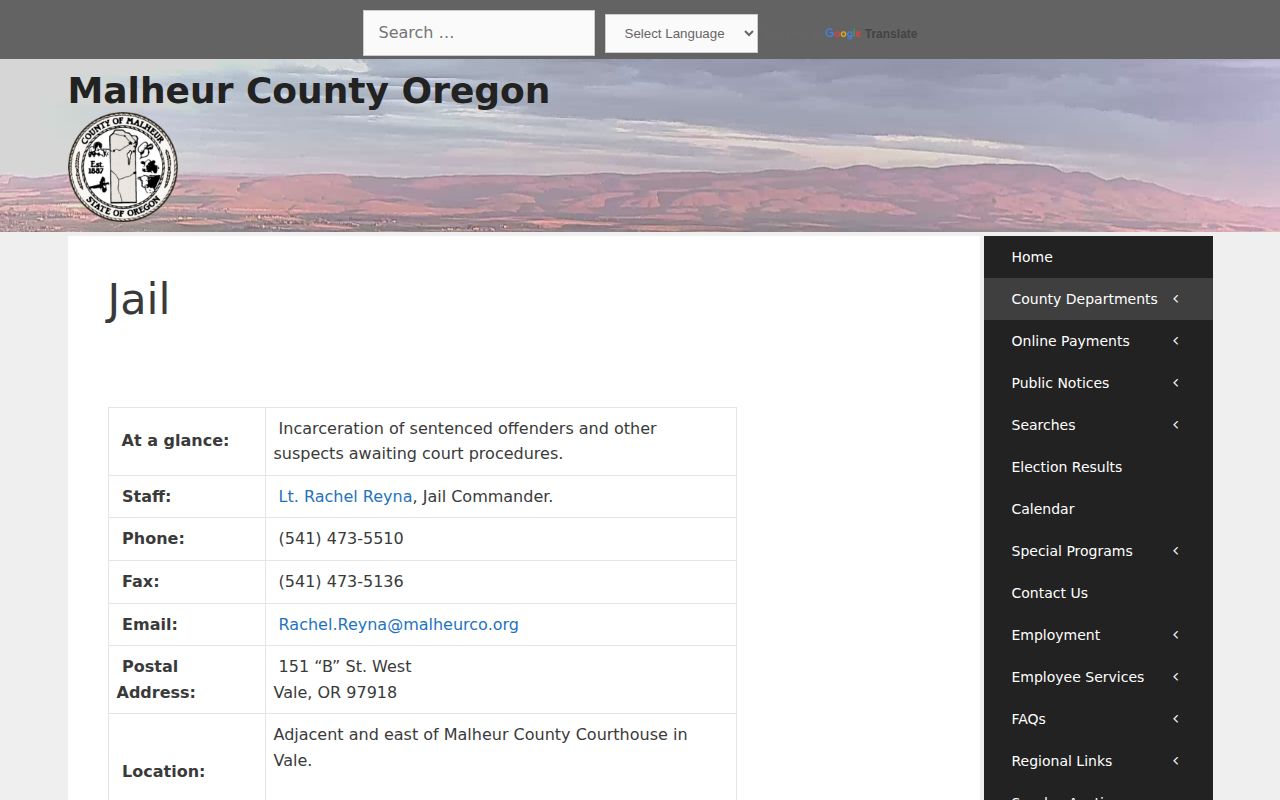Open Election Results menu item

1098,467
